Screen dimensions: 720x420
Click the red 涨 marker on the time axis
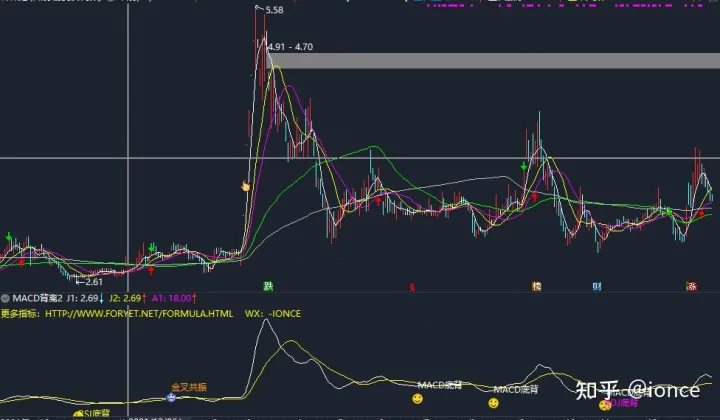tap(691, 286)
